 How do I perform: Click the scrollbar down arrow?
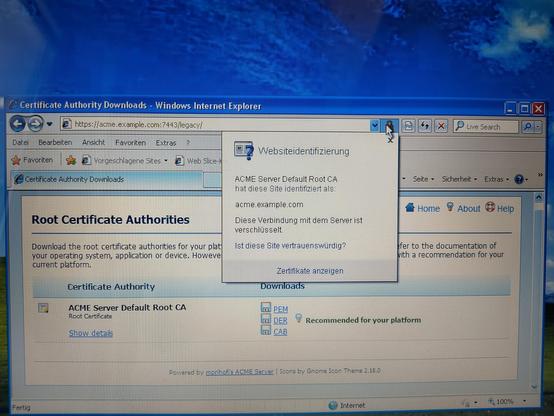534,387
